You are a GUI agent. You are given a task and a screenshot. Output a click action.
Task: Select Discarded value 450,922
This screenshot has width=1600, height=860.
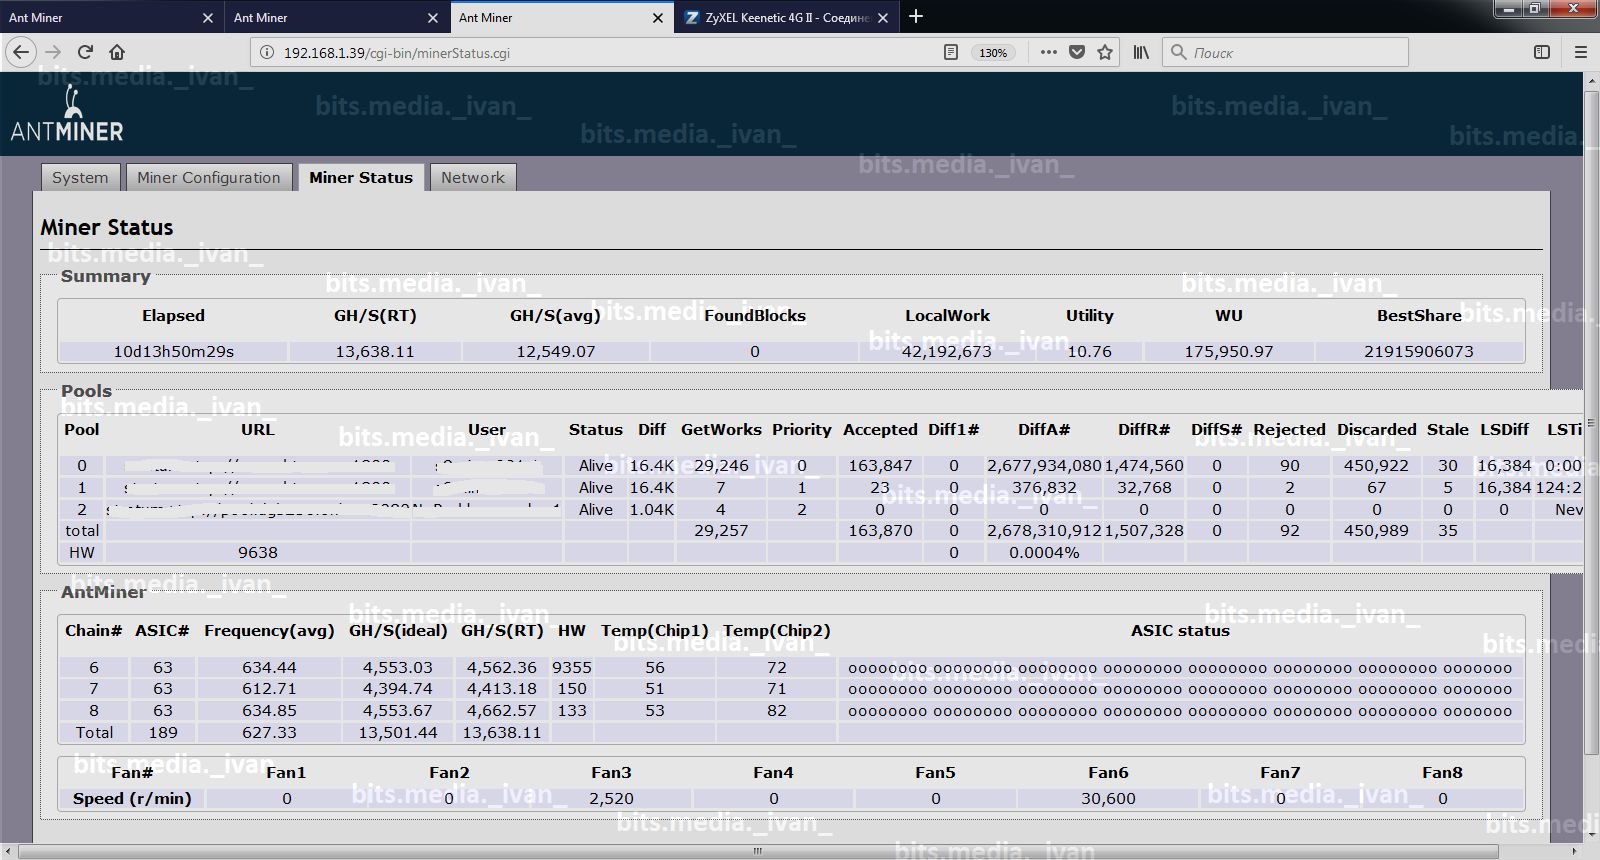pyautogui.click(x=1376, y=465)
